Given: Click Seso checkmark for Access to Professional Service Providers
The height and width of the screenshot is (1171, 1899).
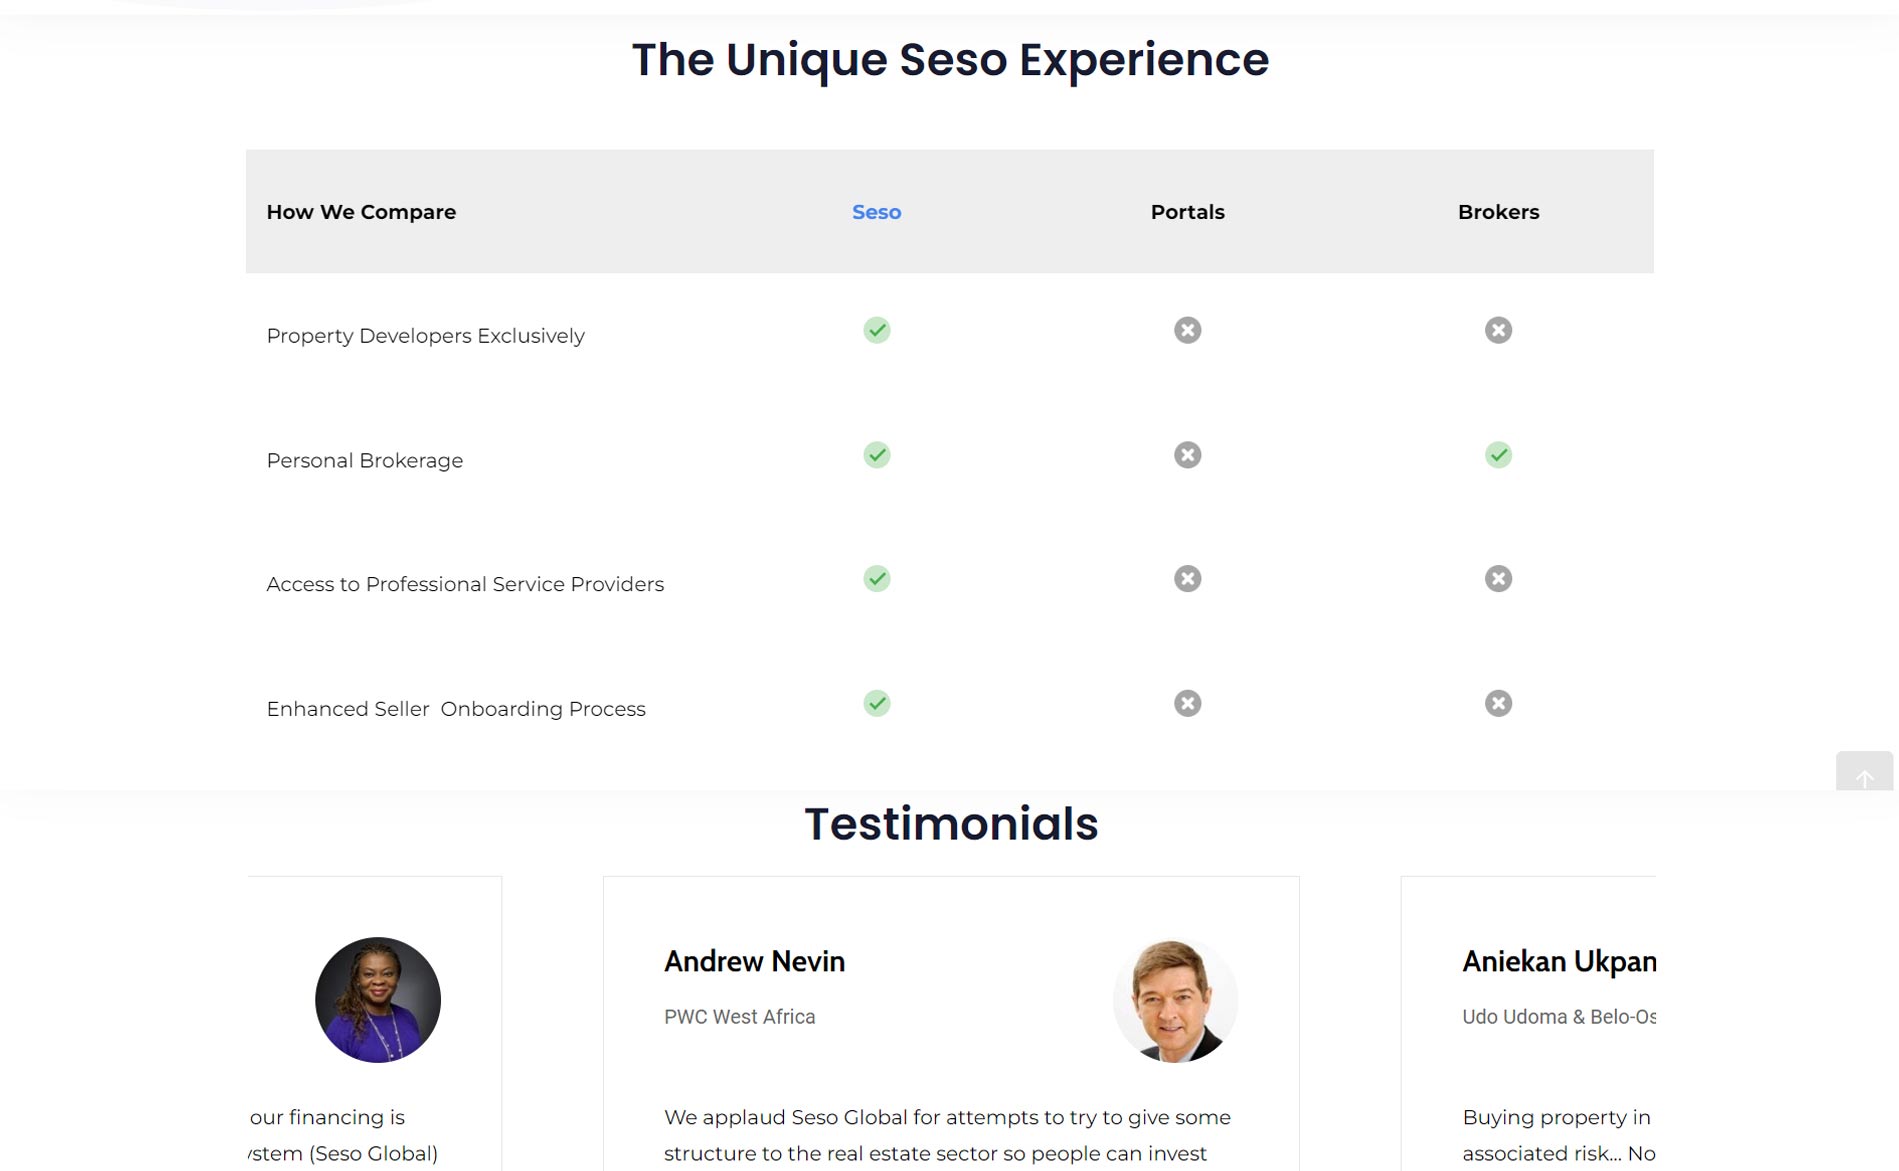Looking at the screenshot, I should pyautogui.click(x=877, y=579).
